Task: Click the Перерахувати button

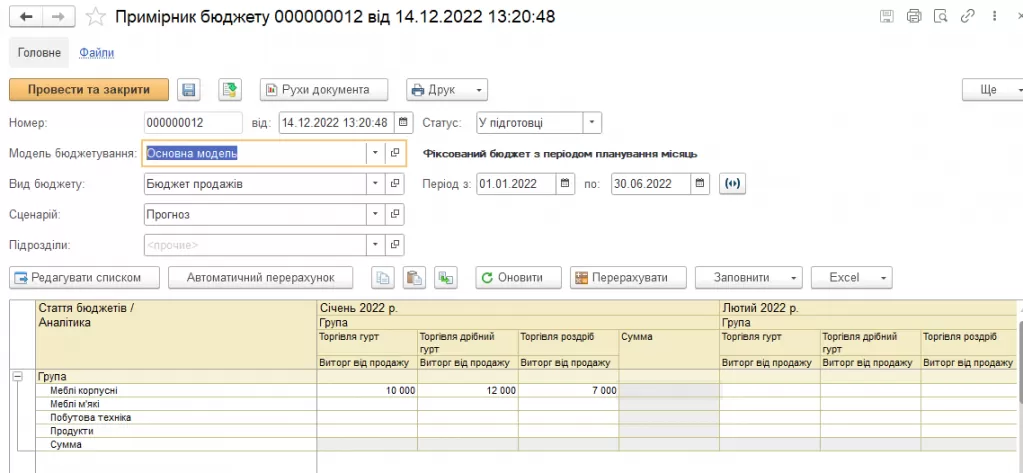Action: coord(628,277)
